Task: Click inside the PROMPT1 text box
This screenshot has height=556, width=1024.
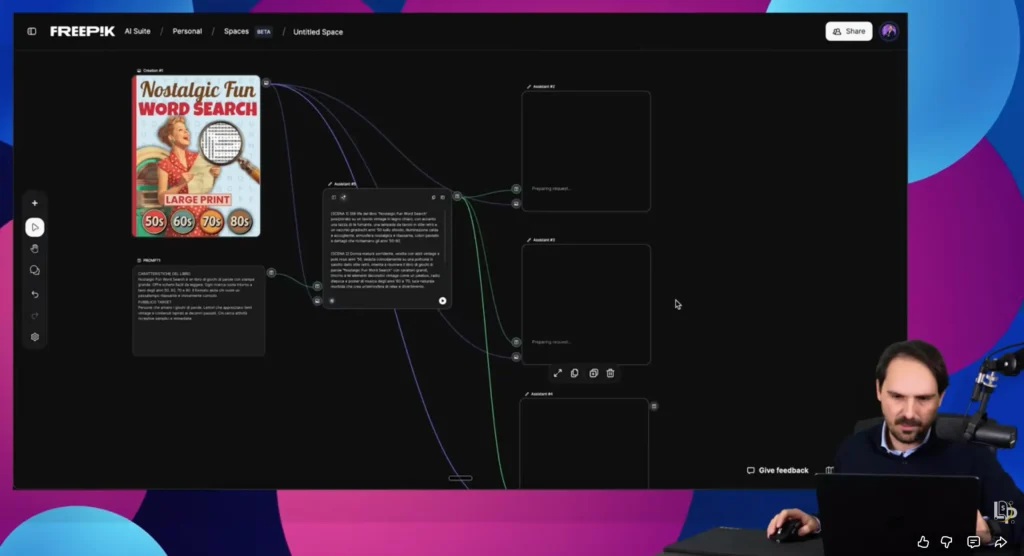Action: tap(199, 311)
